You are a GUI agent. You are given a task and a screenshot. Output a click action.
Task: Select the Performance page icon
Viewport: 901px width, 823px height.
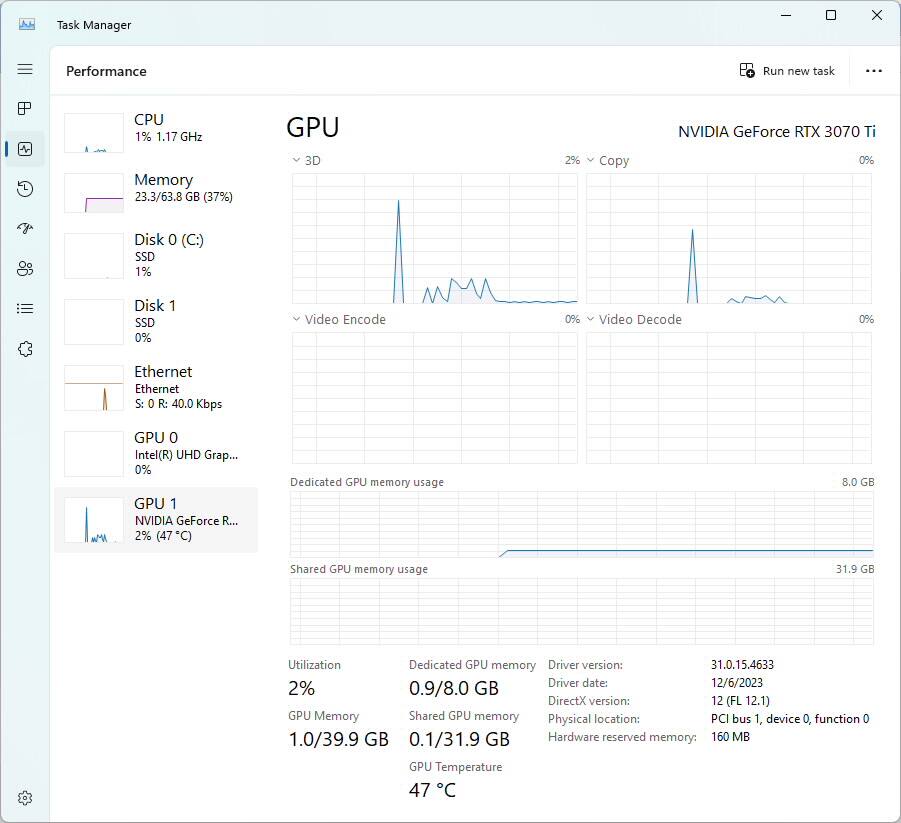point(25,149)
